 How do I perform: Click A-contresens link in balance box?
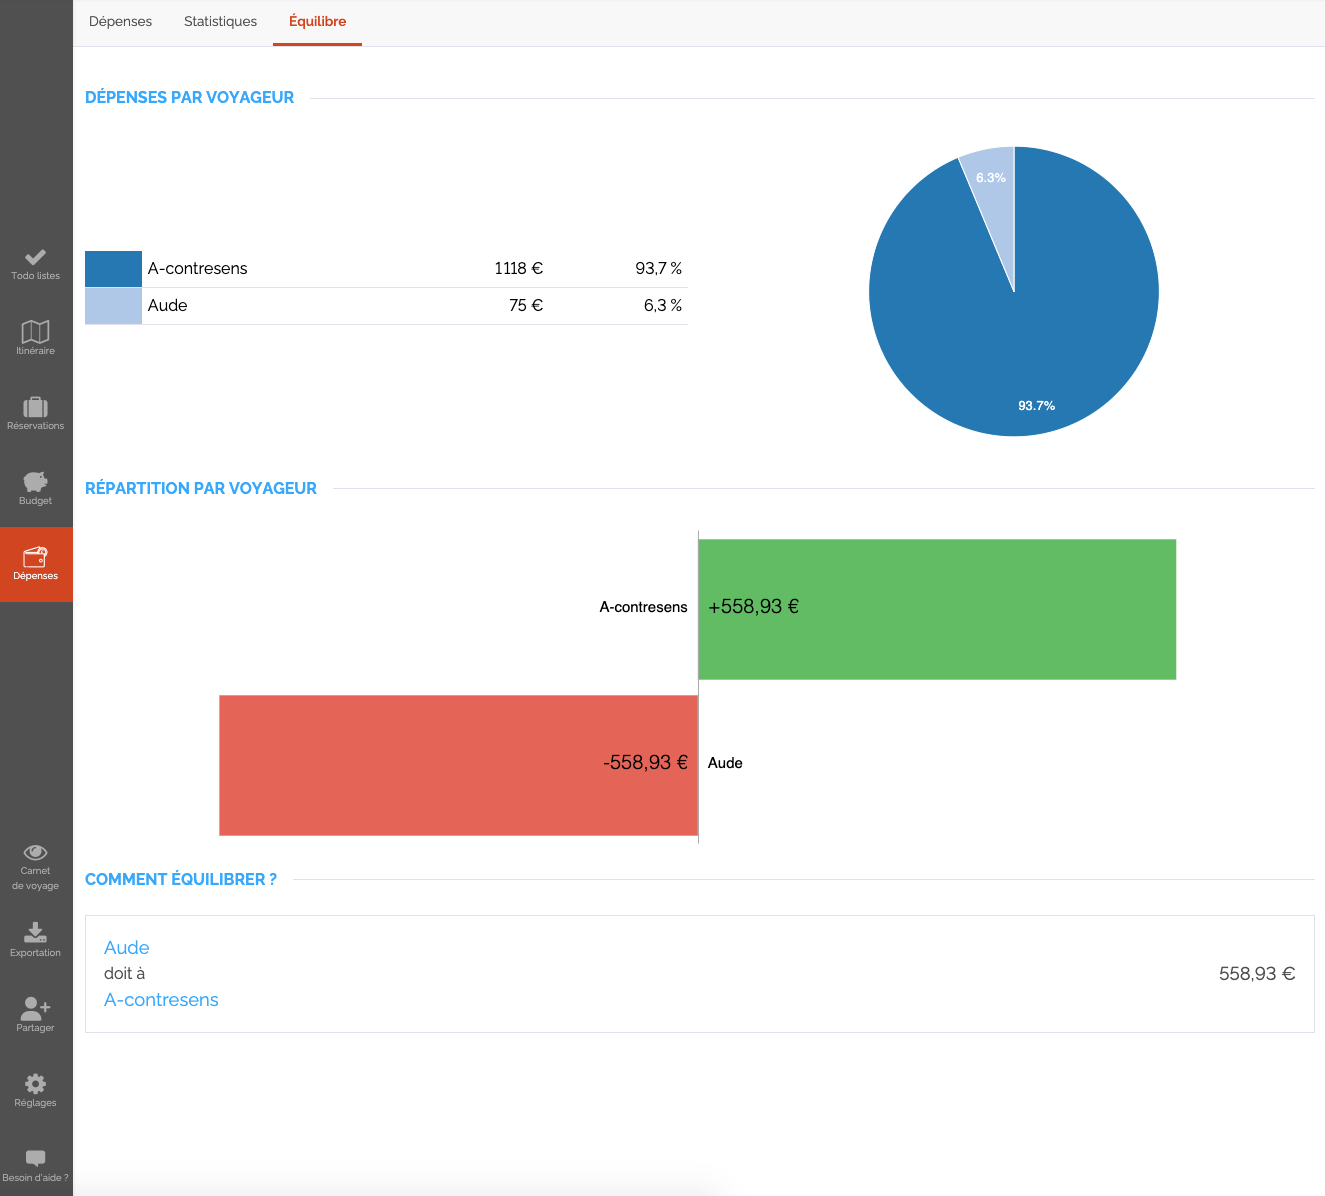pyautogui.click(x=161, y=1000)
